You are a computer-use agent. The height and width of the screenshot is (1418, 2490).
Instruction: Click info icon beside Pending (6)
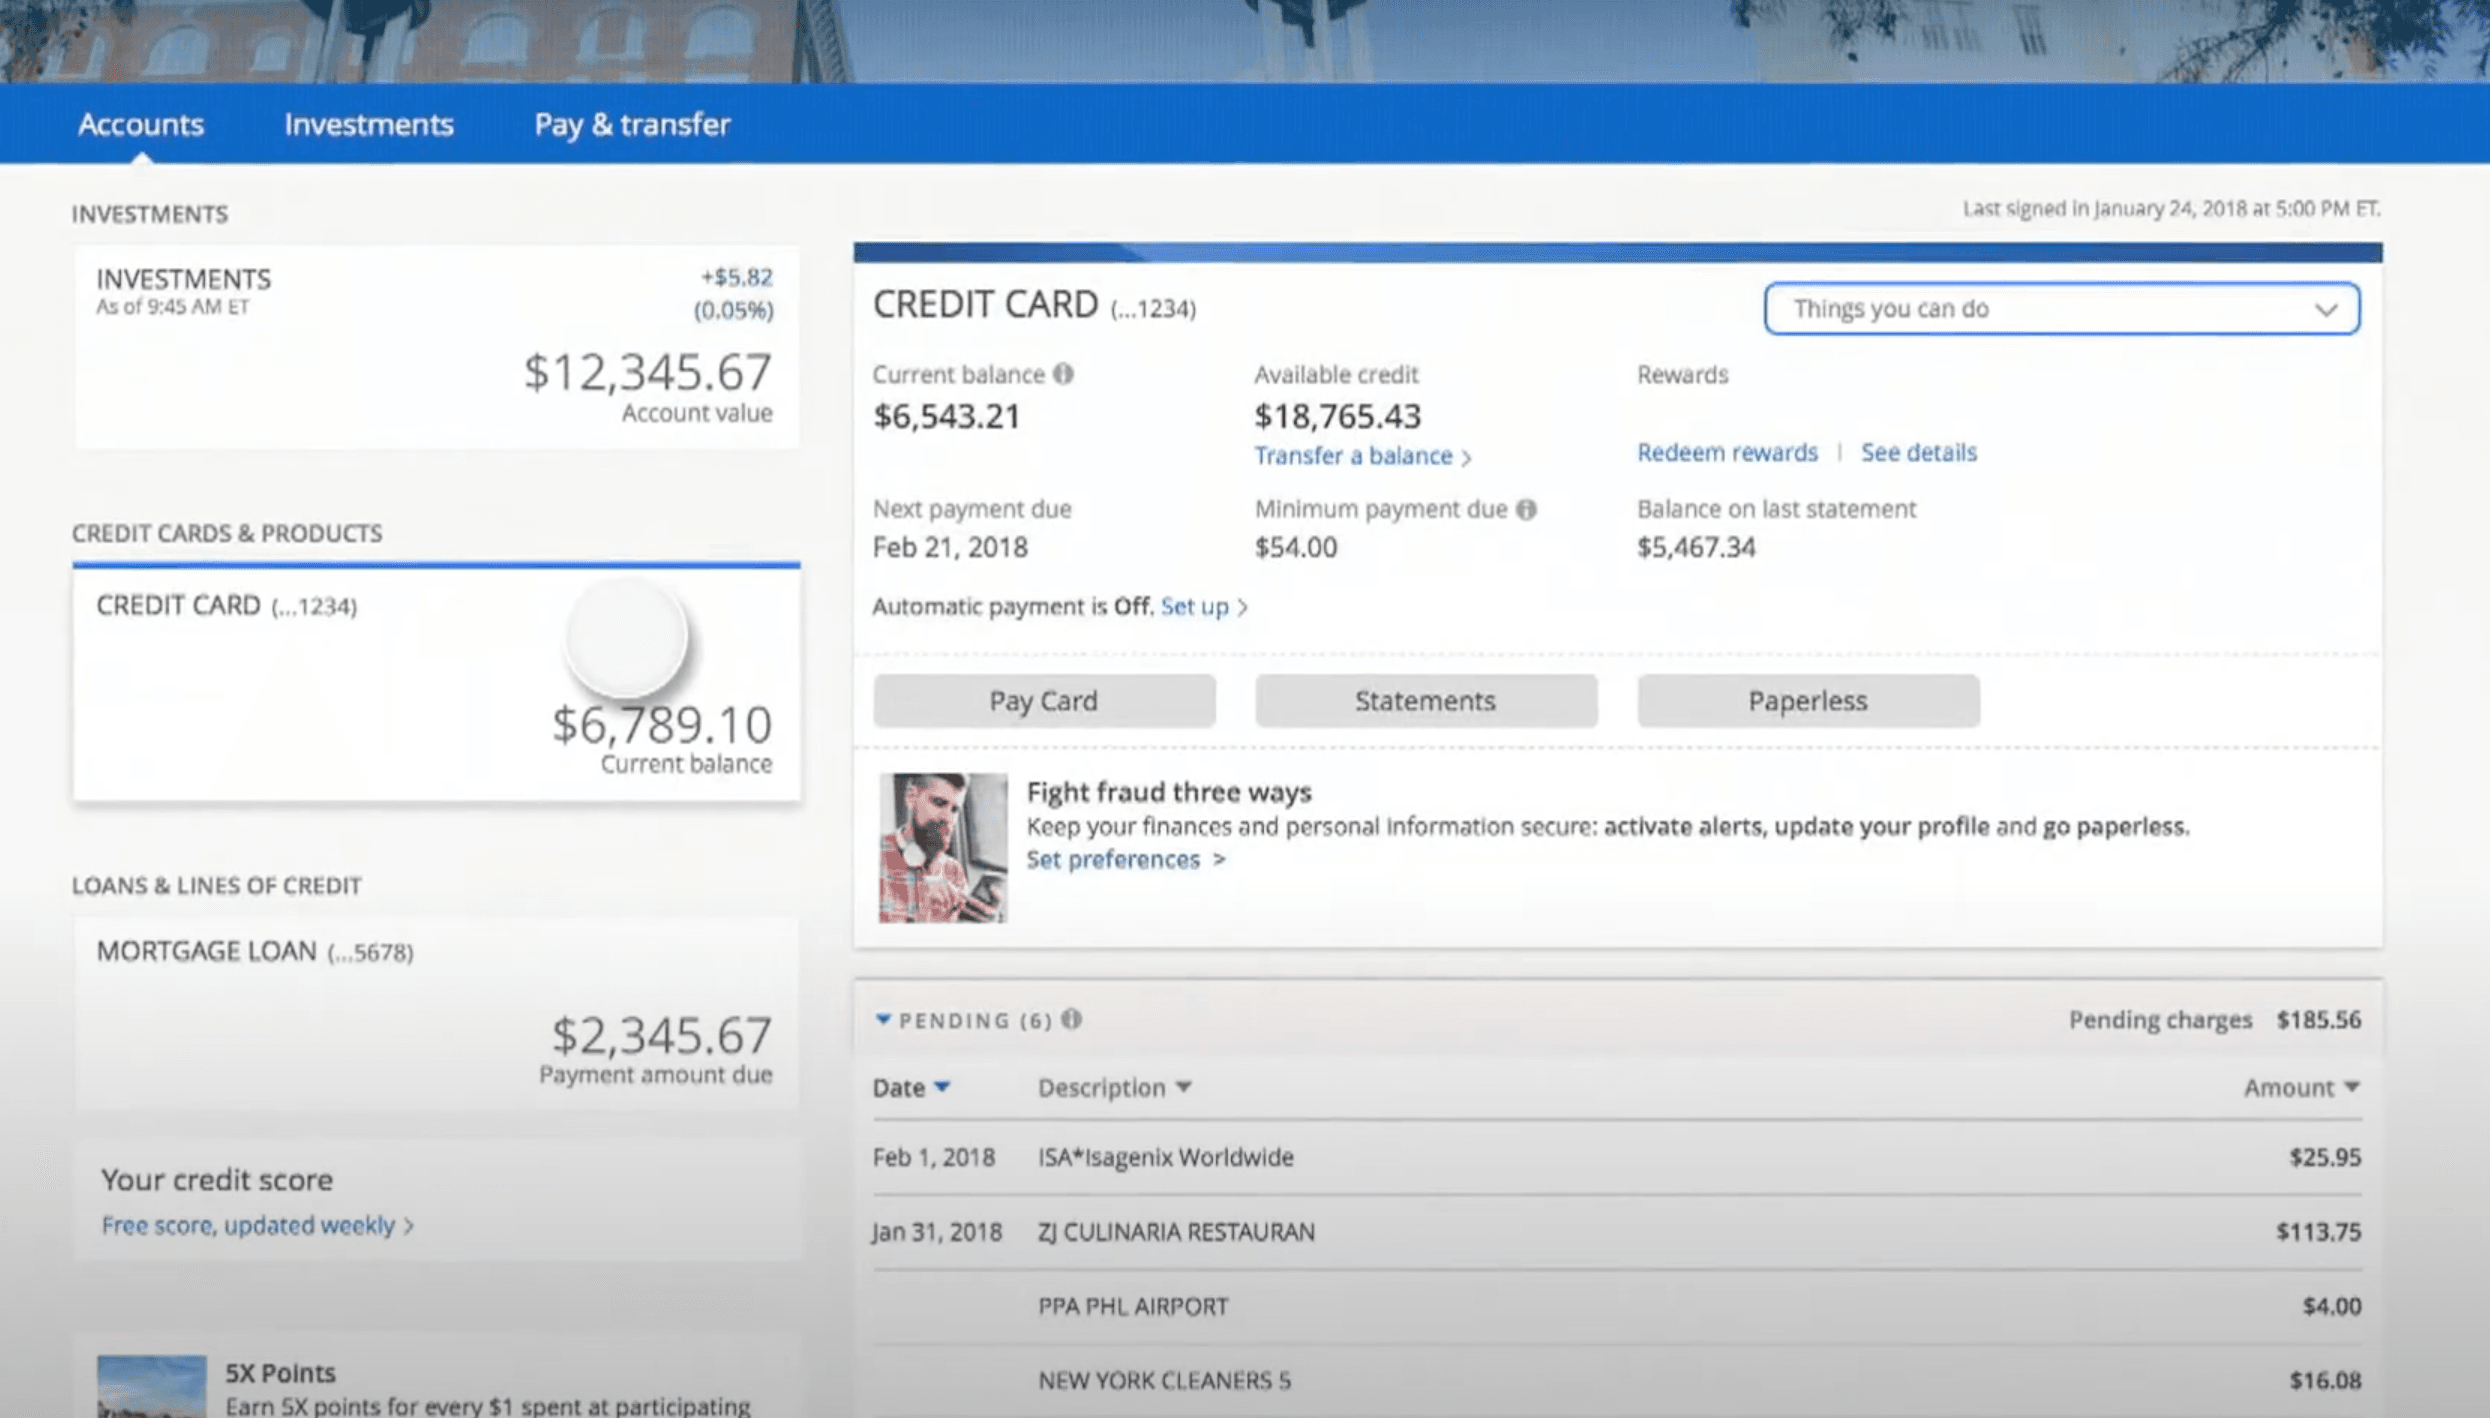pos(1071,1019)
